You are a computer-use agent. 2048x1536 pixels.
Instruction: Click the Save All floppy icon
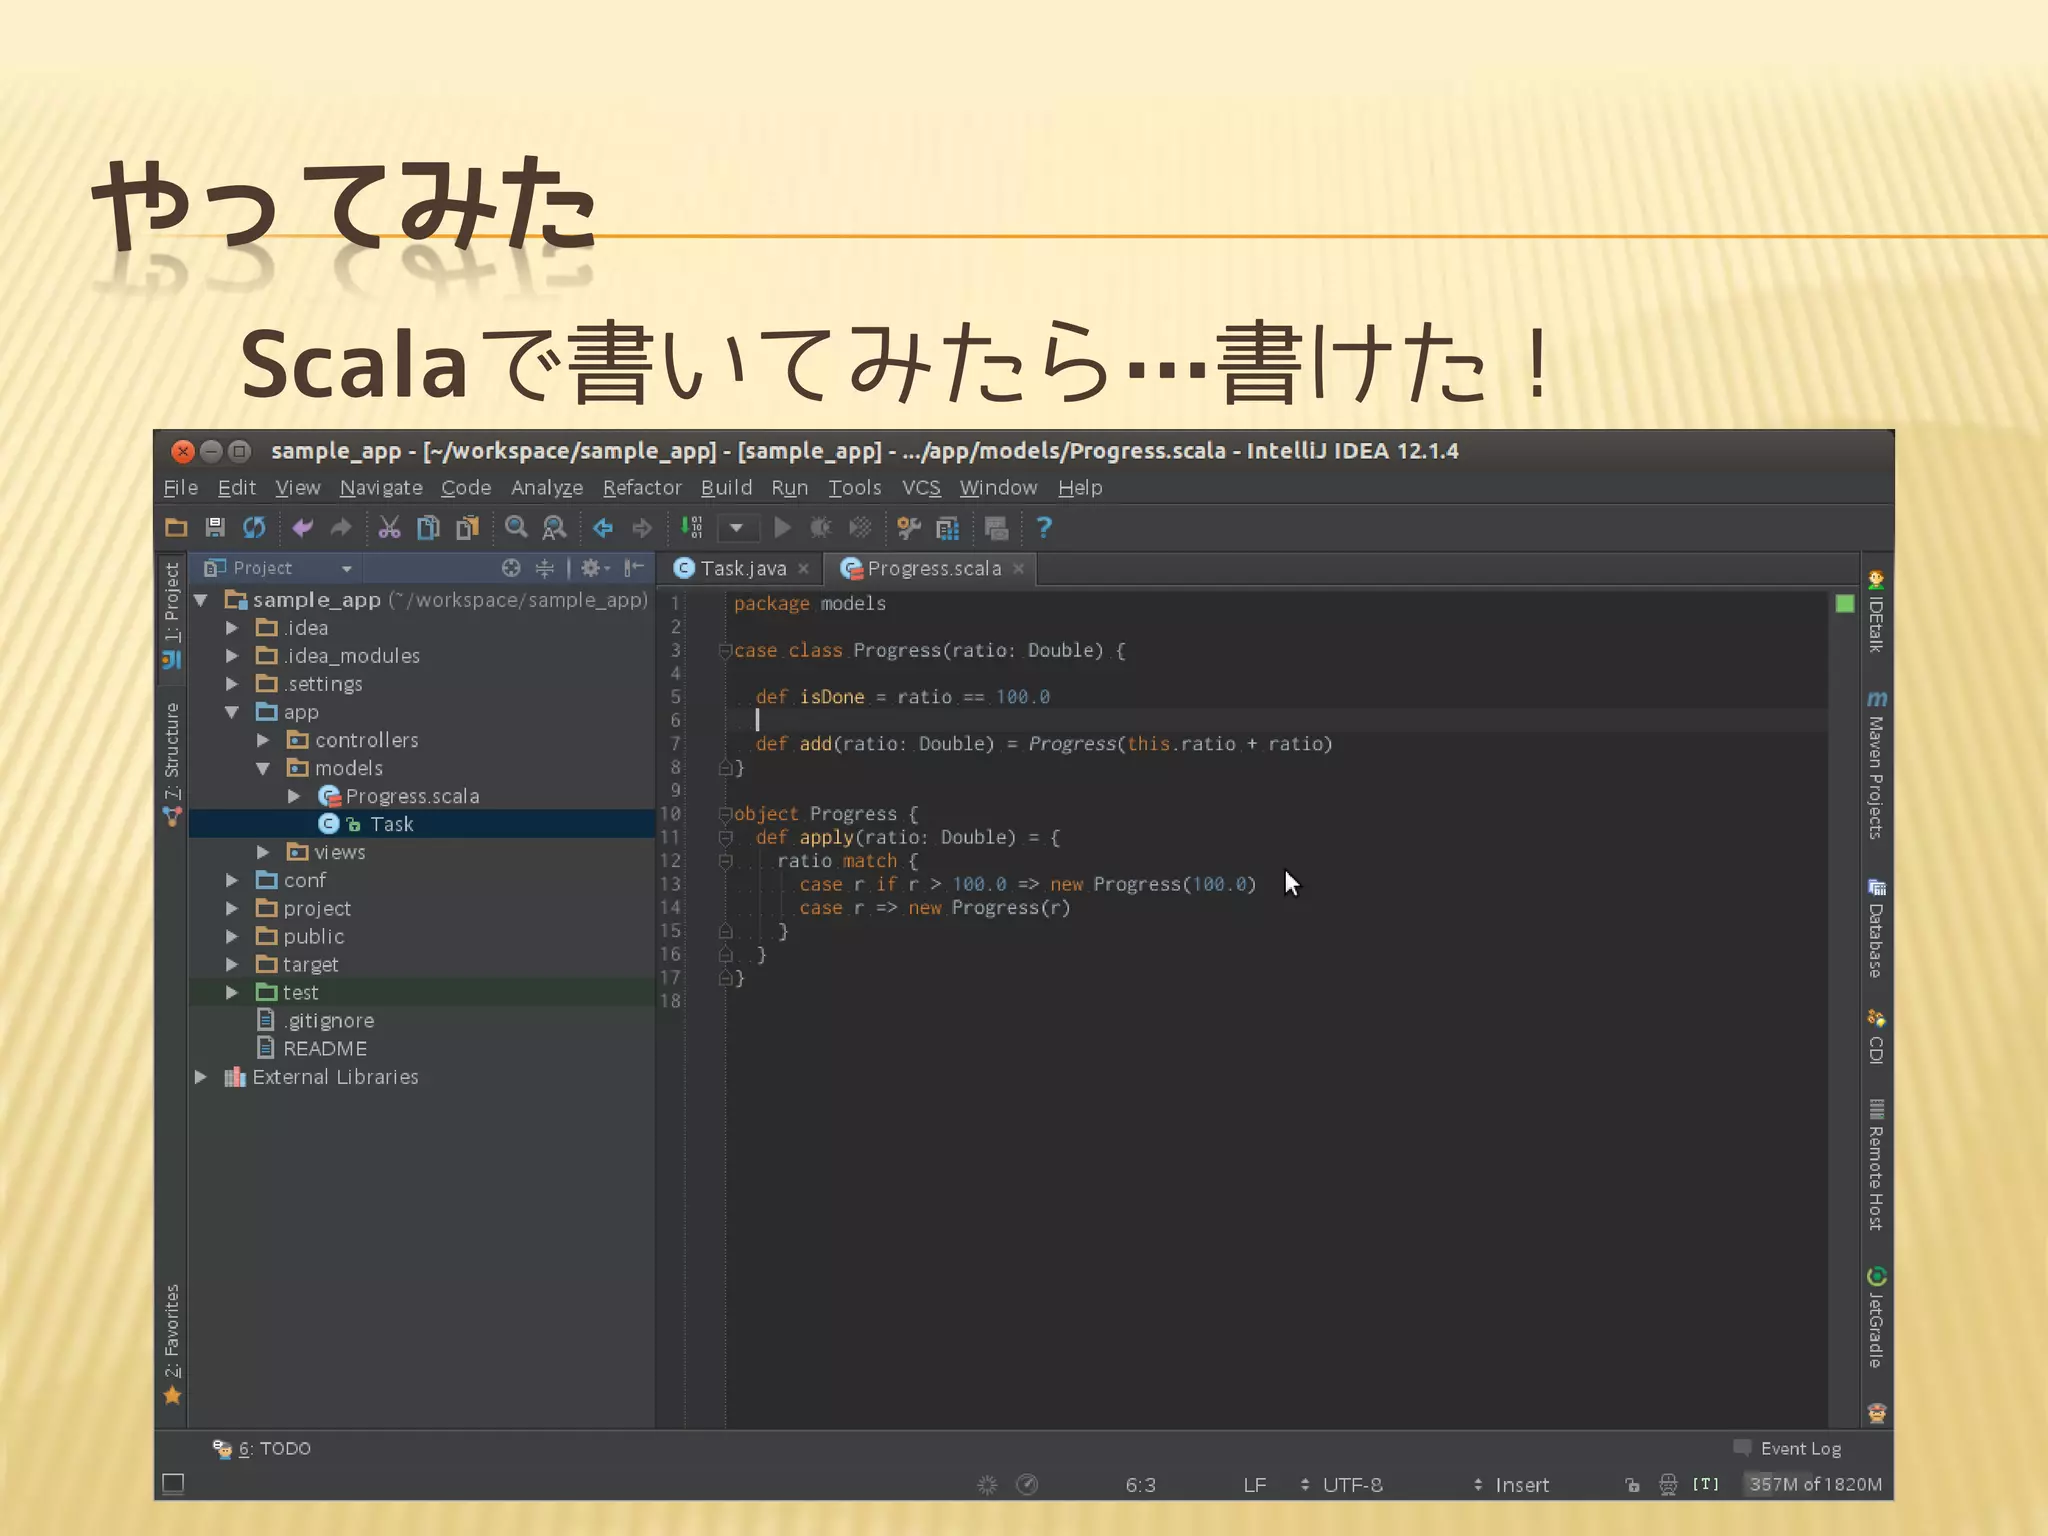coord(215,527)
